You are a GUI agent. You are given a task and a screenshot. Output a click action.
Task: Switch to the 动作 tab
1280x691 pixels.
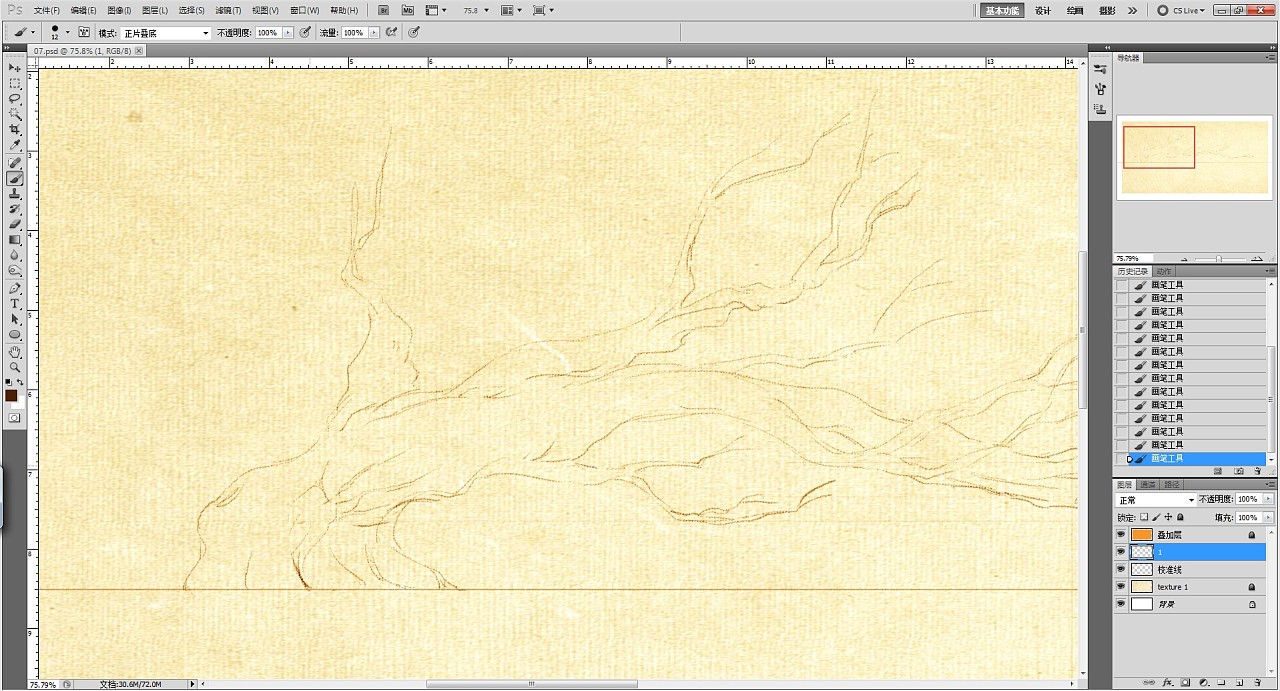pos(1164,272)
